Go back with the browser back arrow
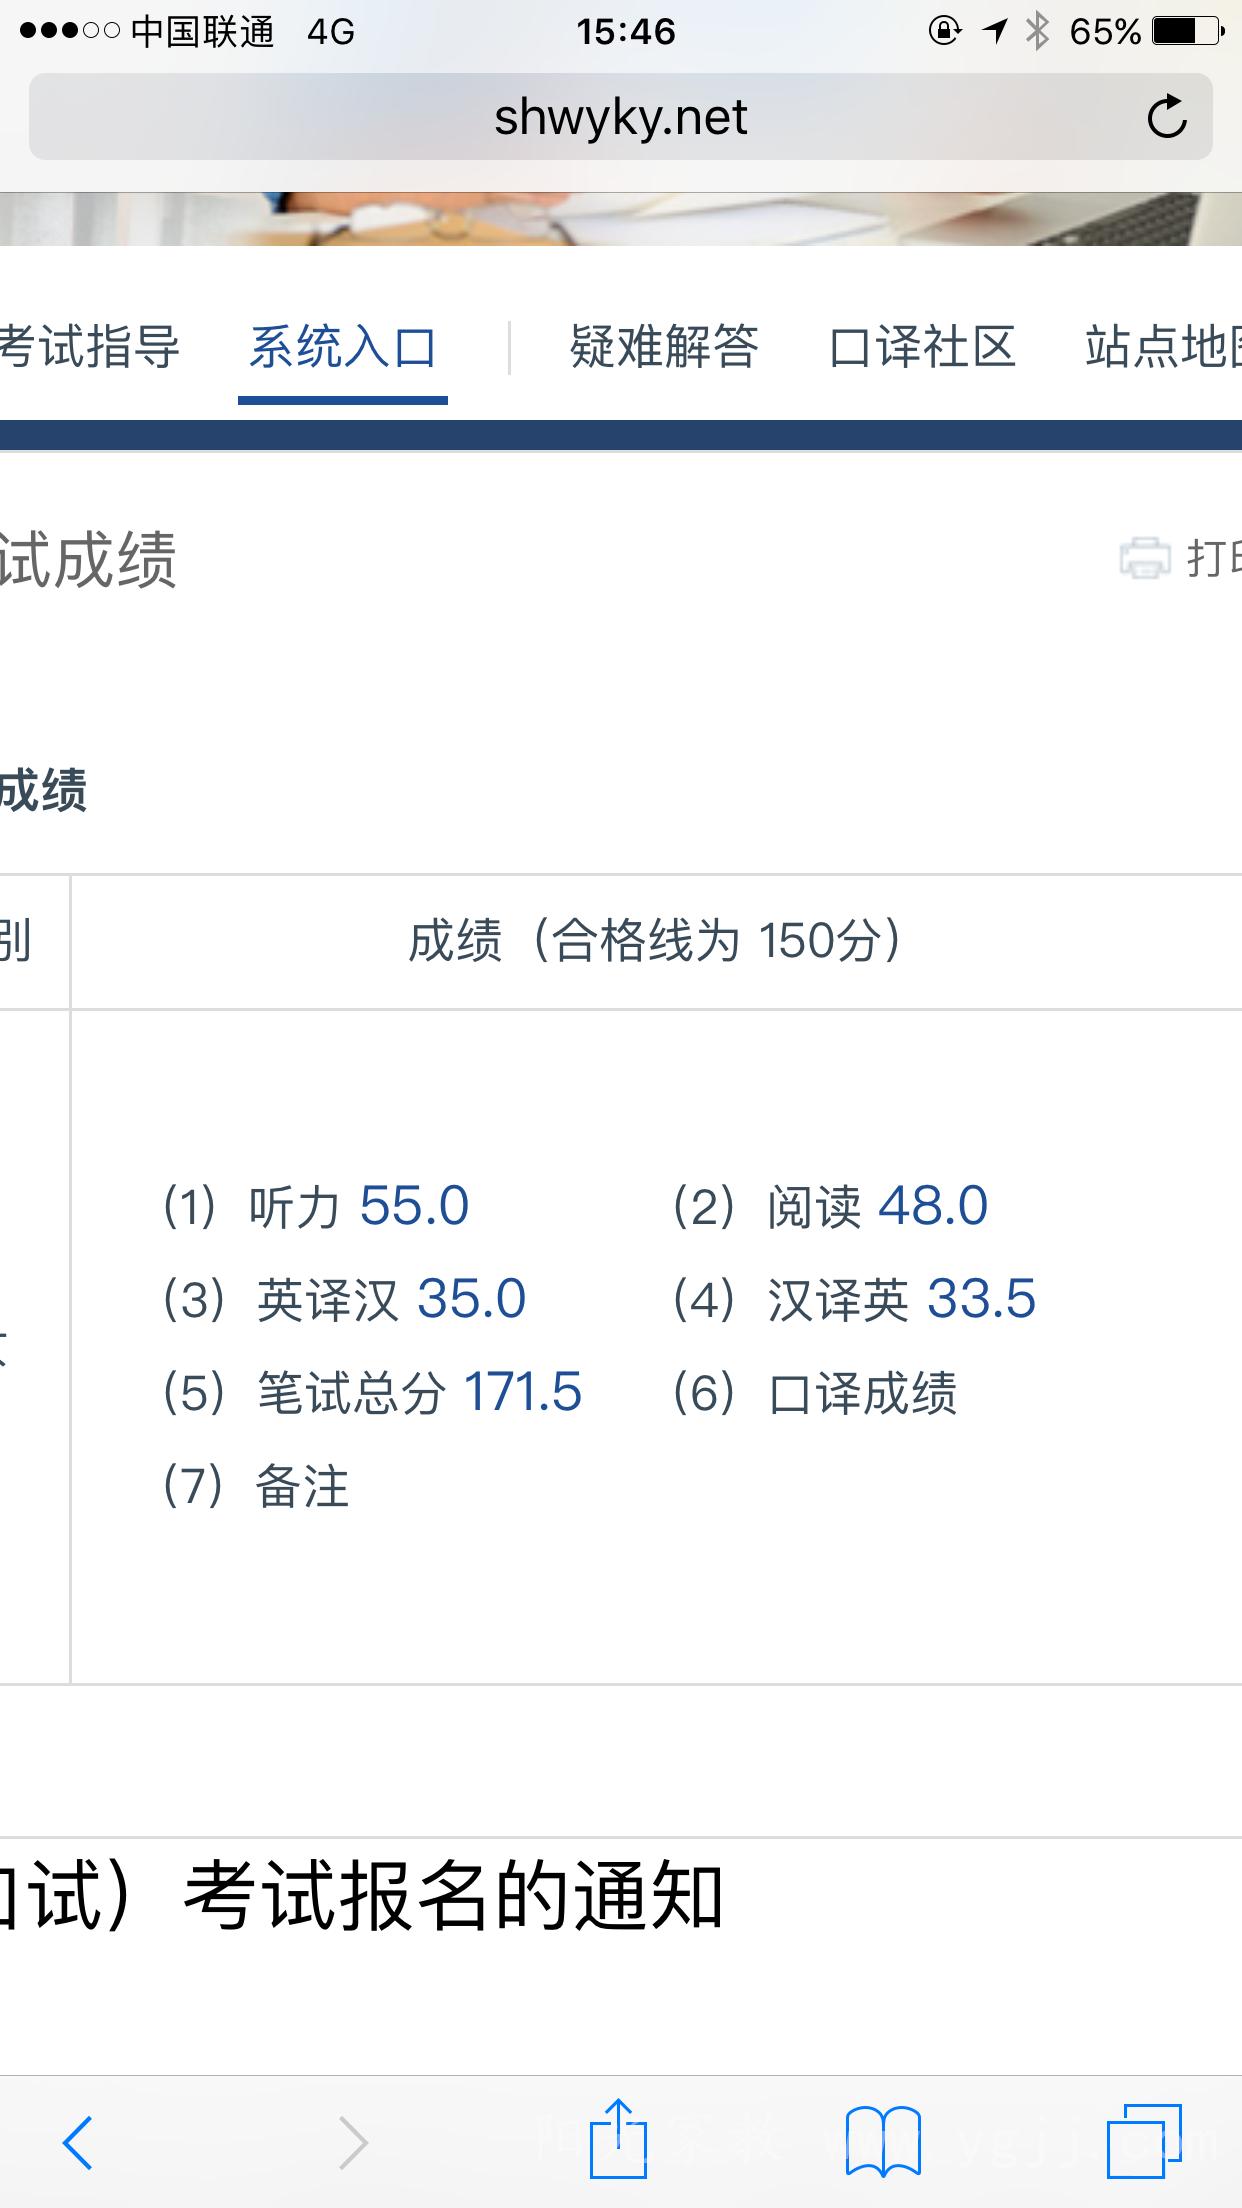 pos(78,2143)
